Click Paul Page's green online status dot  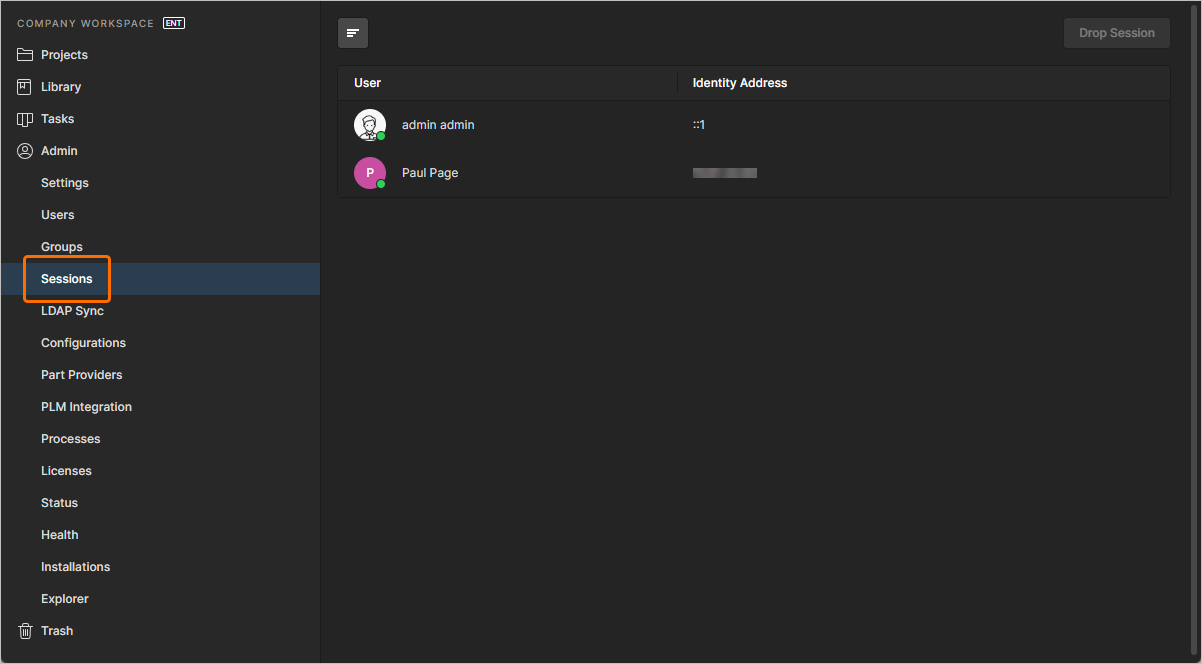pos(379,181)
